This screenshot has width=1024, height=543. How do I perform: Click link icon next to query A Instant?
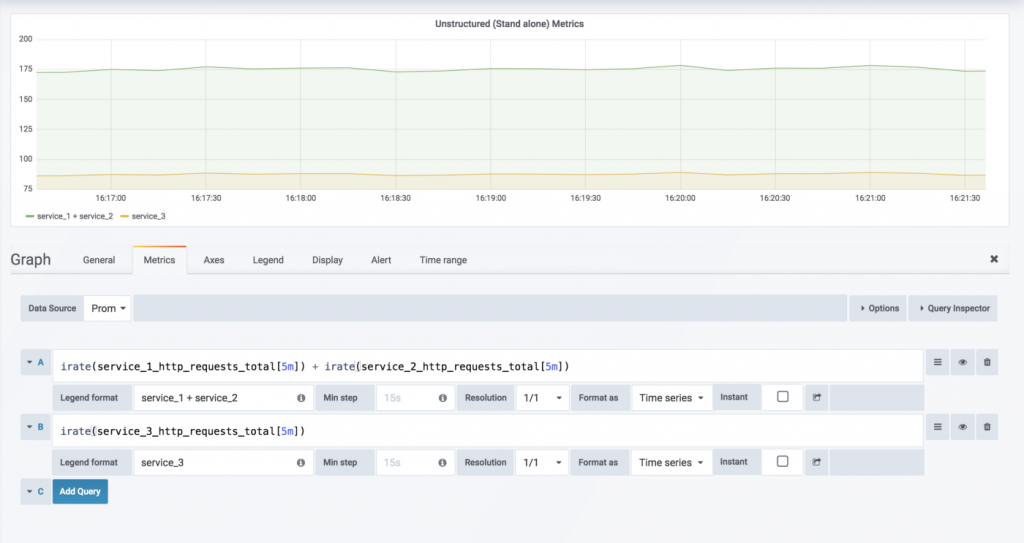click(x=816, y=397)
